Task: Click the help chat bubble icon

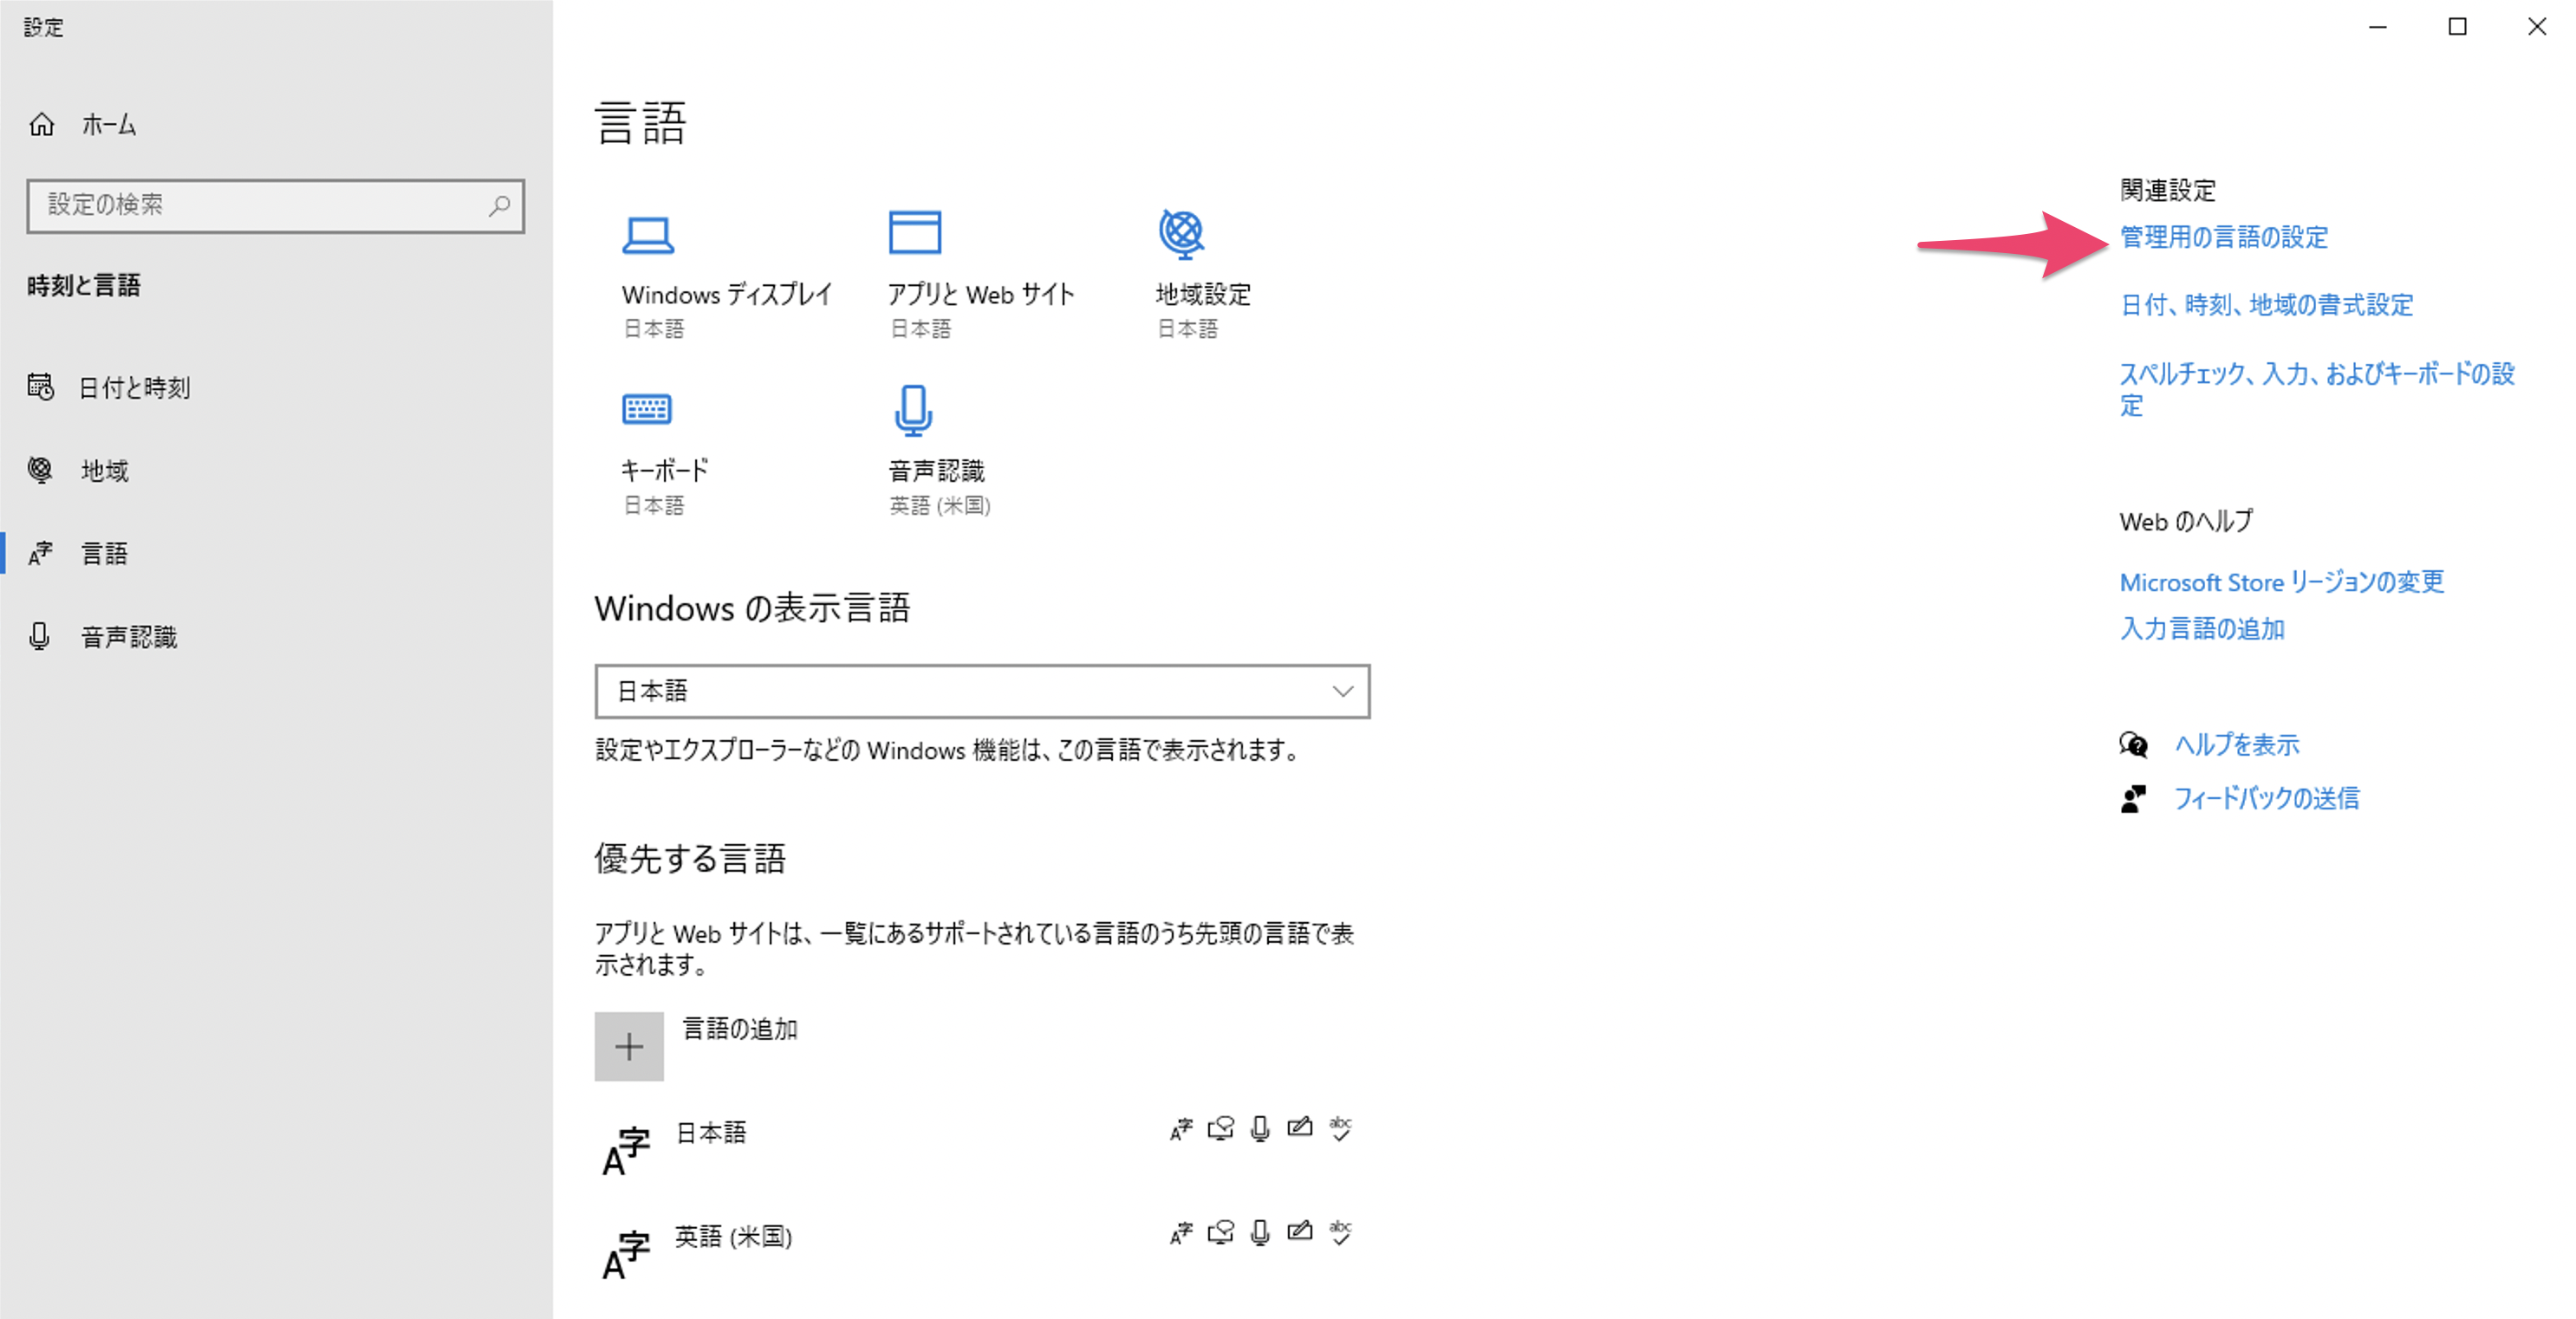Action: [x=2133, y=745]
